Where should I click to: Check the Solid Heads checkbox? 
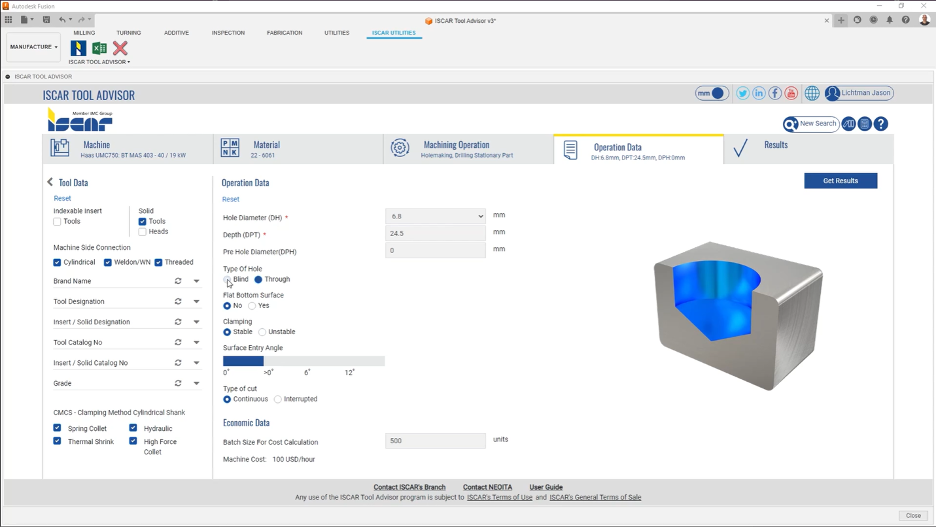click(x=143, y=232)
